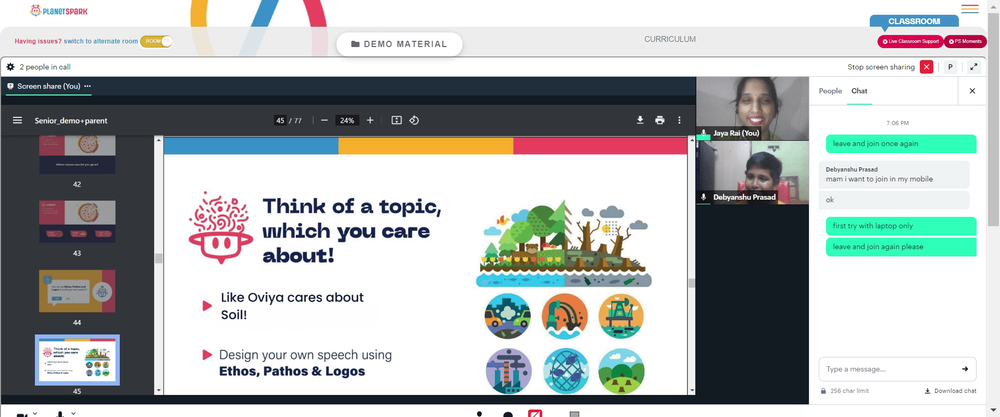Open Screen share three-dots options
Viewport: 1000px width, 417px height.
[x=87, y=86]
